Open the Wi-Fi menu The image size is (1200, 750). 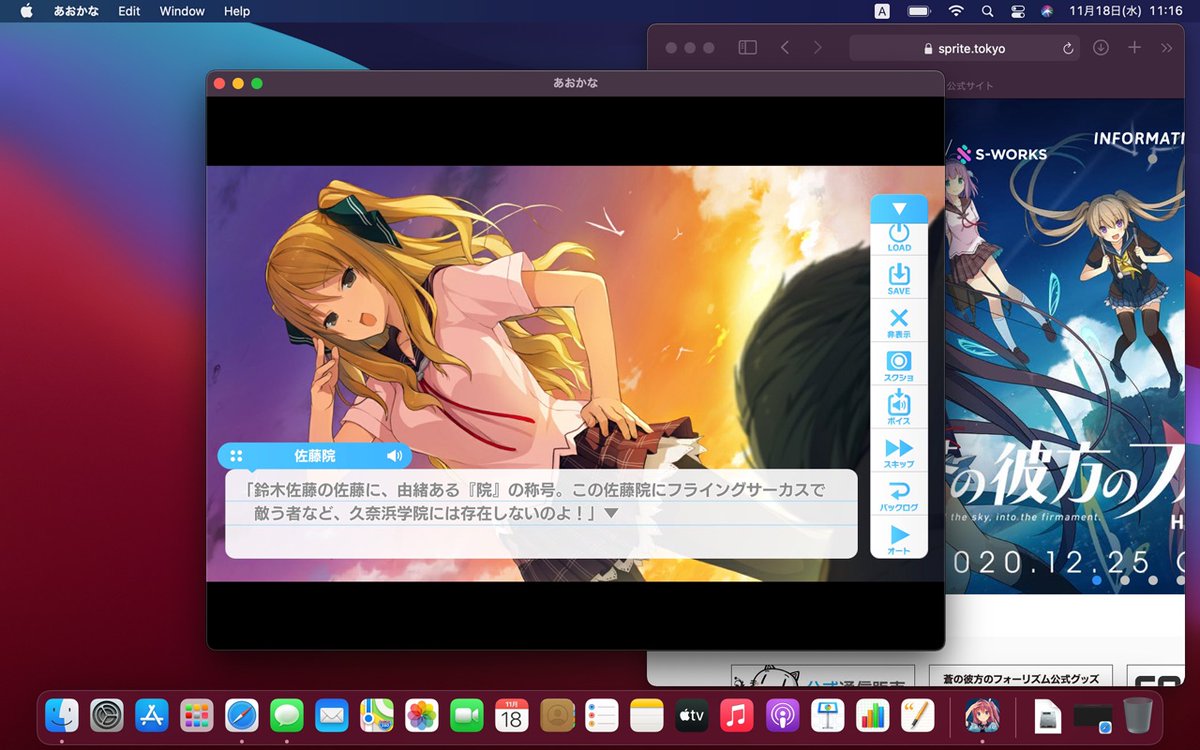point(956,11)
